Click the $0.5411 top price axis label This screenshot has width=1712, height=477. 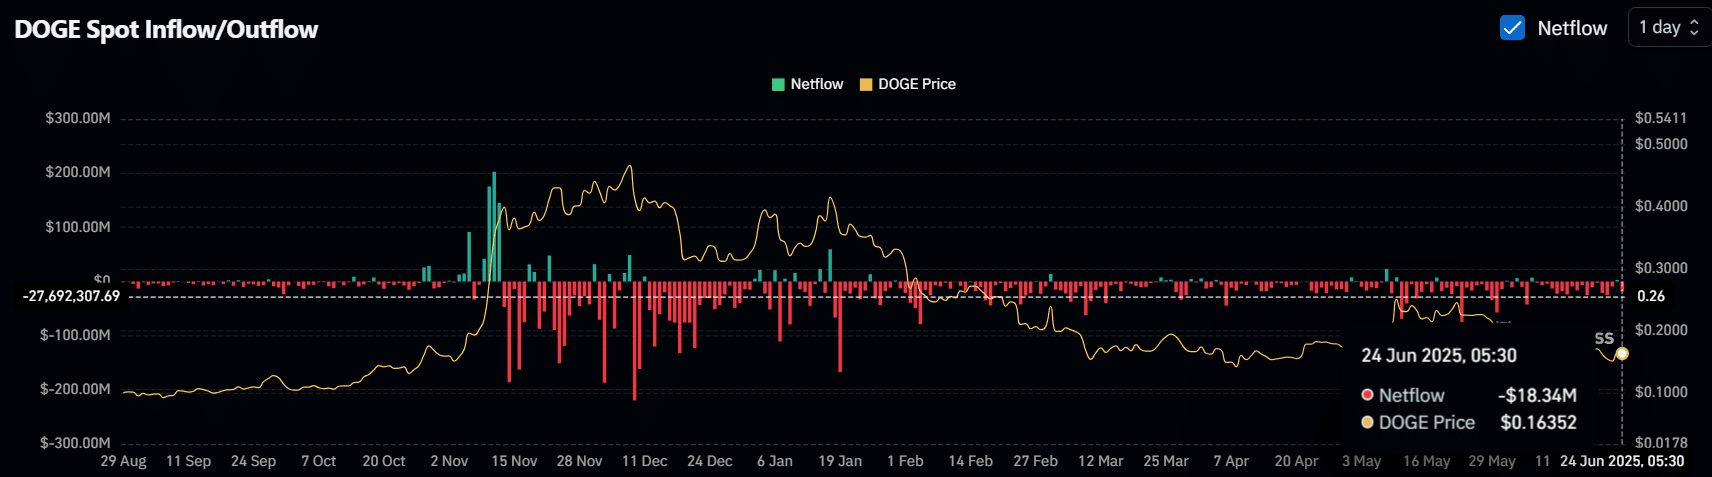pyautogui.click(x=1660, y=118)
